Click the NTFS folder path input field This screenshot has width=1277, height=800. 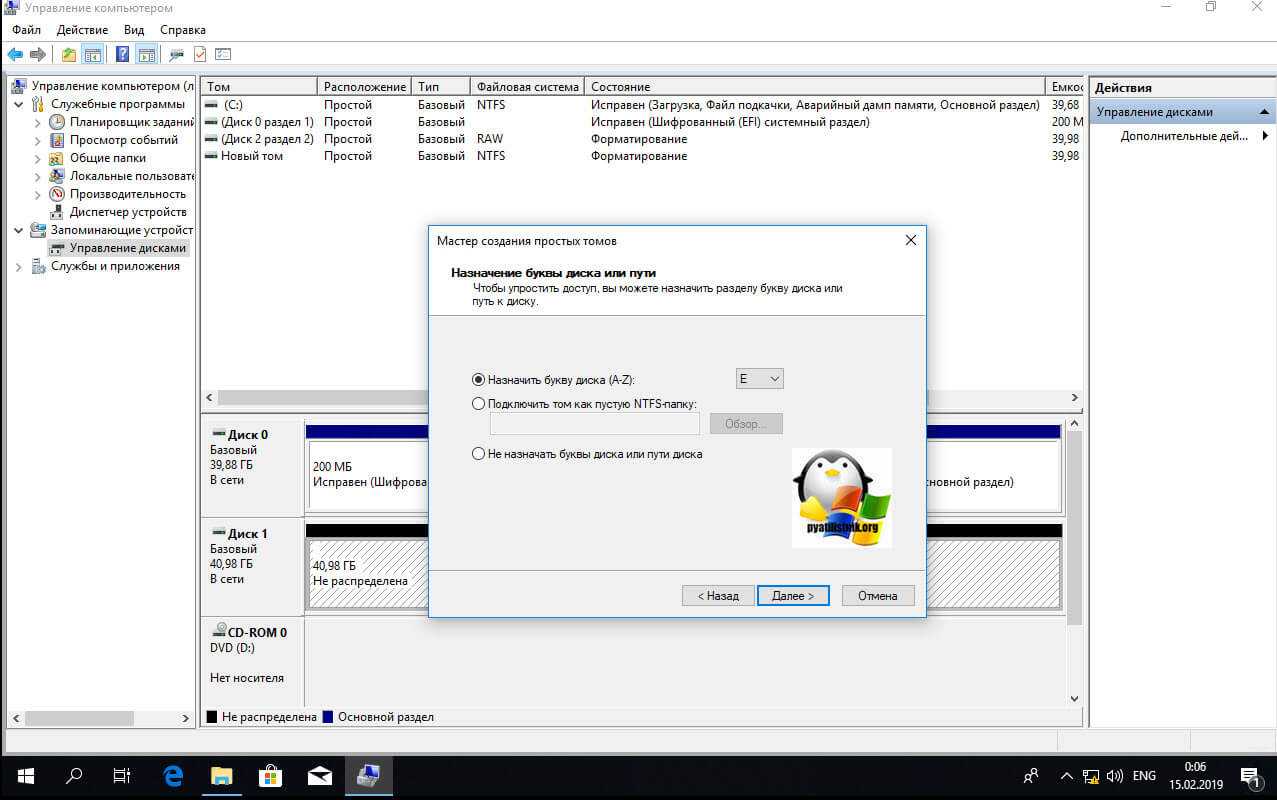tap(594, 424)
